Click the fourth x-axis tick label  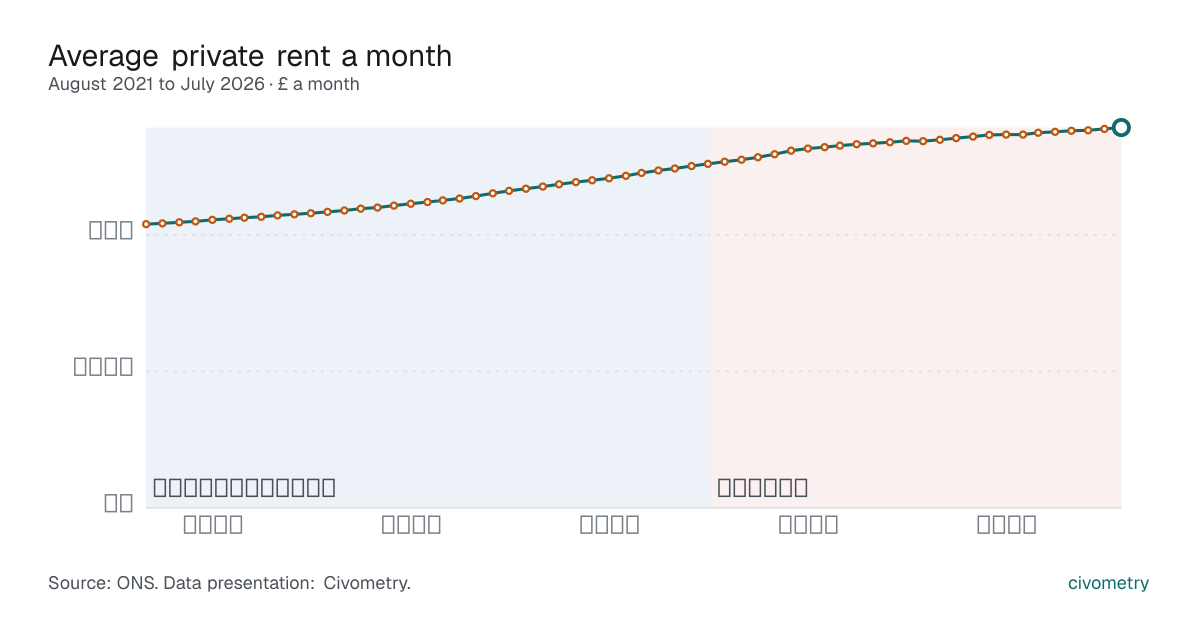coord(809,525)
